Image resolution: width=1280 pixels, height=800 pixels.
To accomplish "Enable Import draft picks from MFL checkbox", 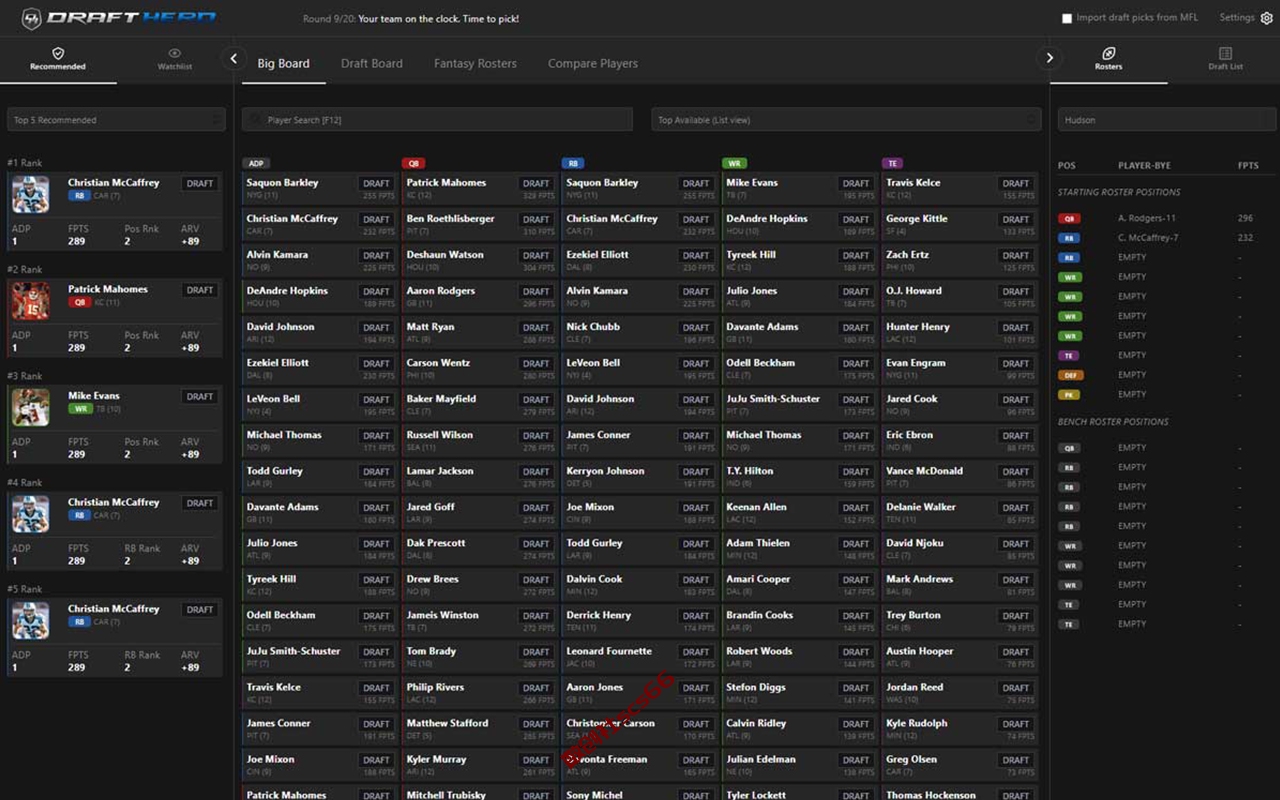I will tap(1067, 18).
